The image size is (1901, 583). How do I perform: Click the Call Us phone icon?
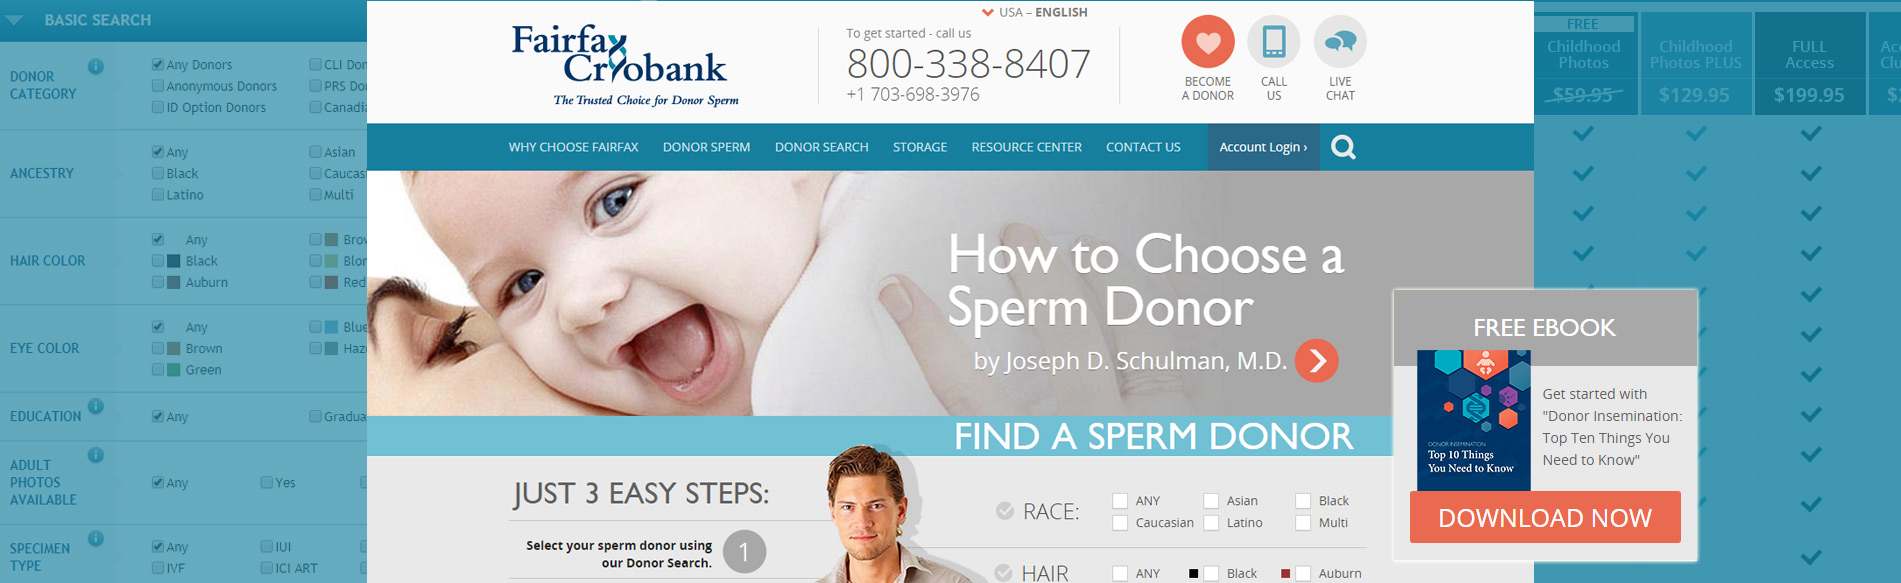click(x=1274, y=42)
